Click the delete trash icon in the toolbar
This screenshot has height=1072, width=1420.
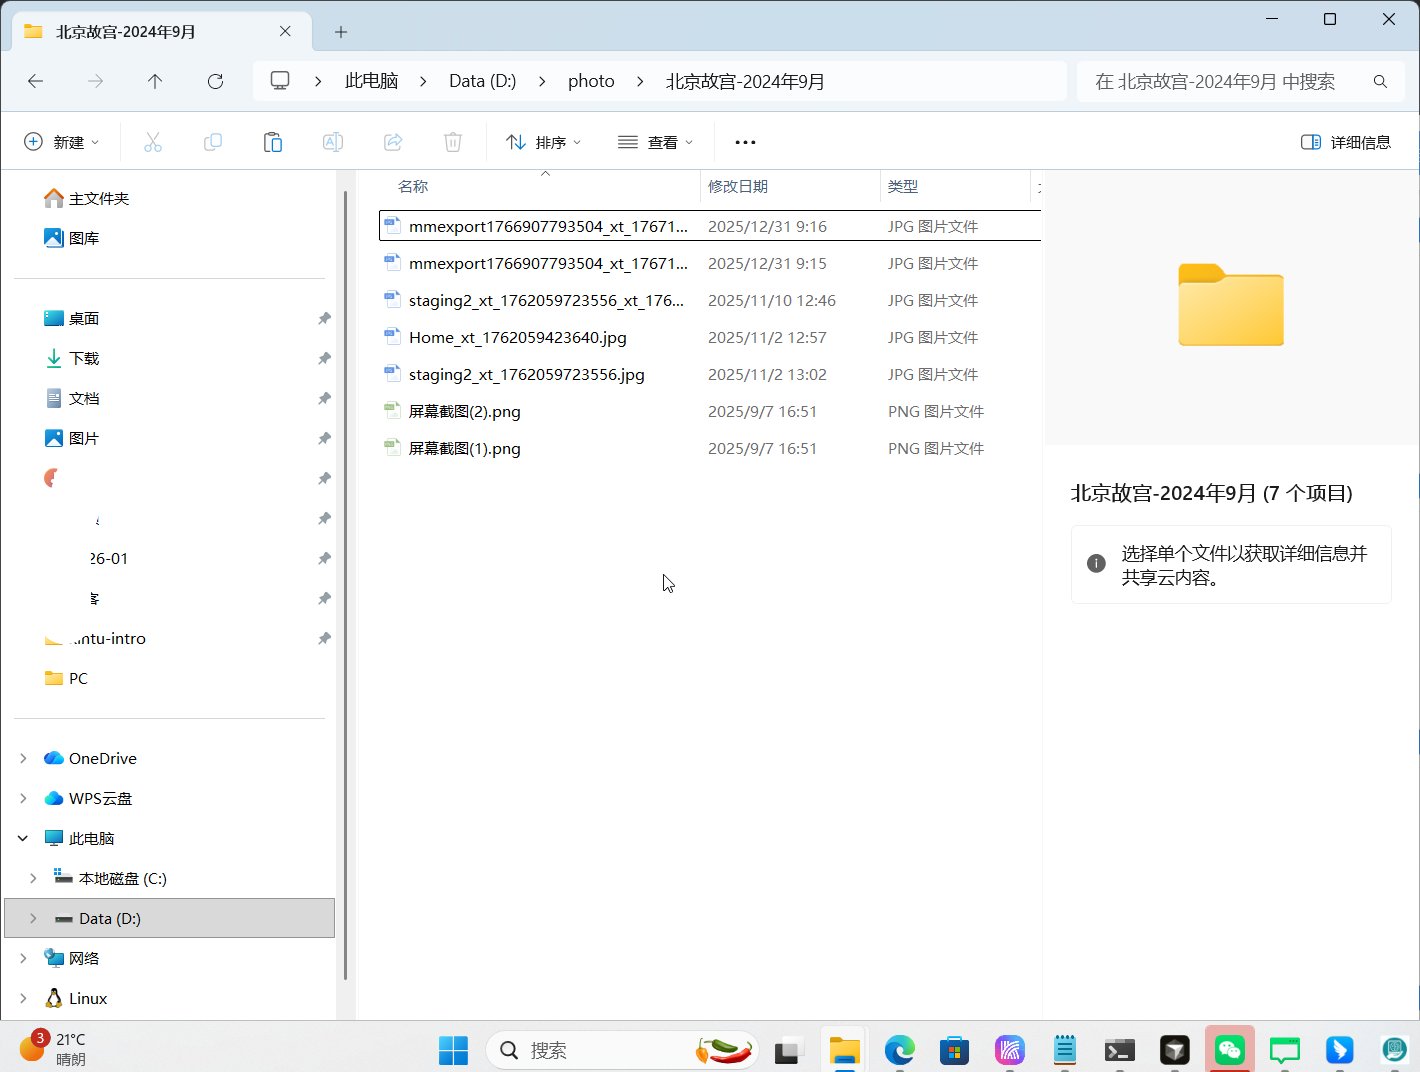coord(452,142)
